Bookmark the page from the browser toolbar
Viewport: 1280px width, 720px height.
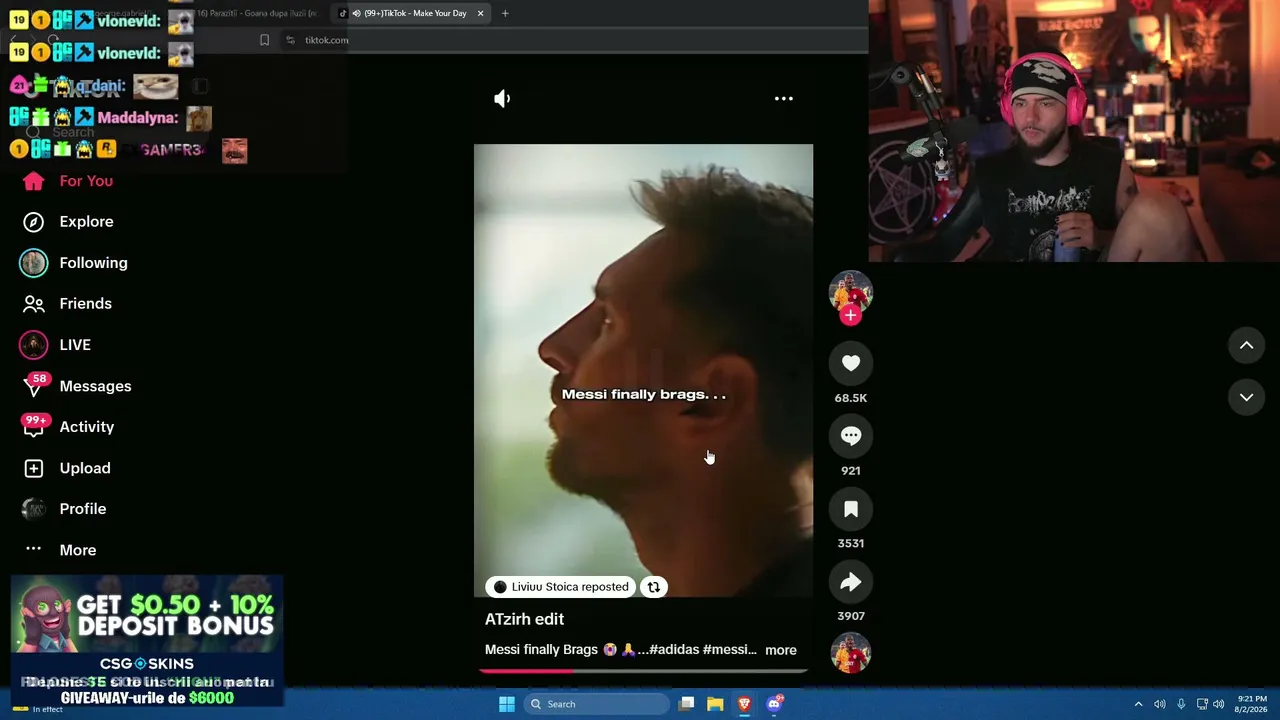click(x=264, y=40)
